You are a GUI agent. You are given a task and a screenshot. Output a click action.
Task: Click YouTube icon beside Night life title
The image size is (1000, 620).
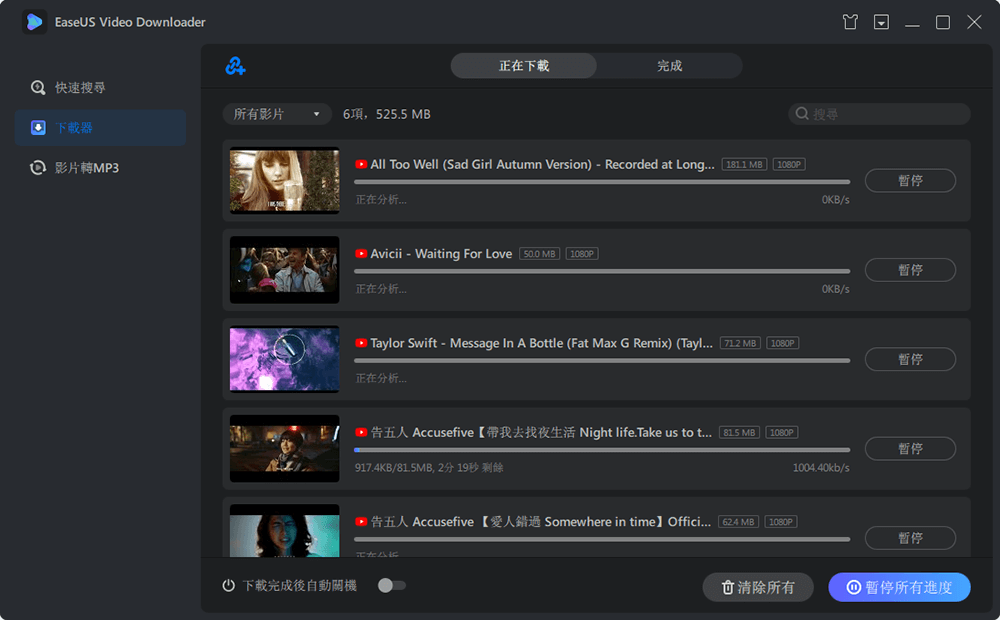pos(361,432)
